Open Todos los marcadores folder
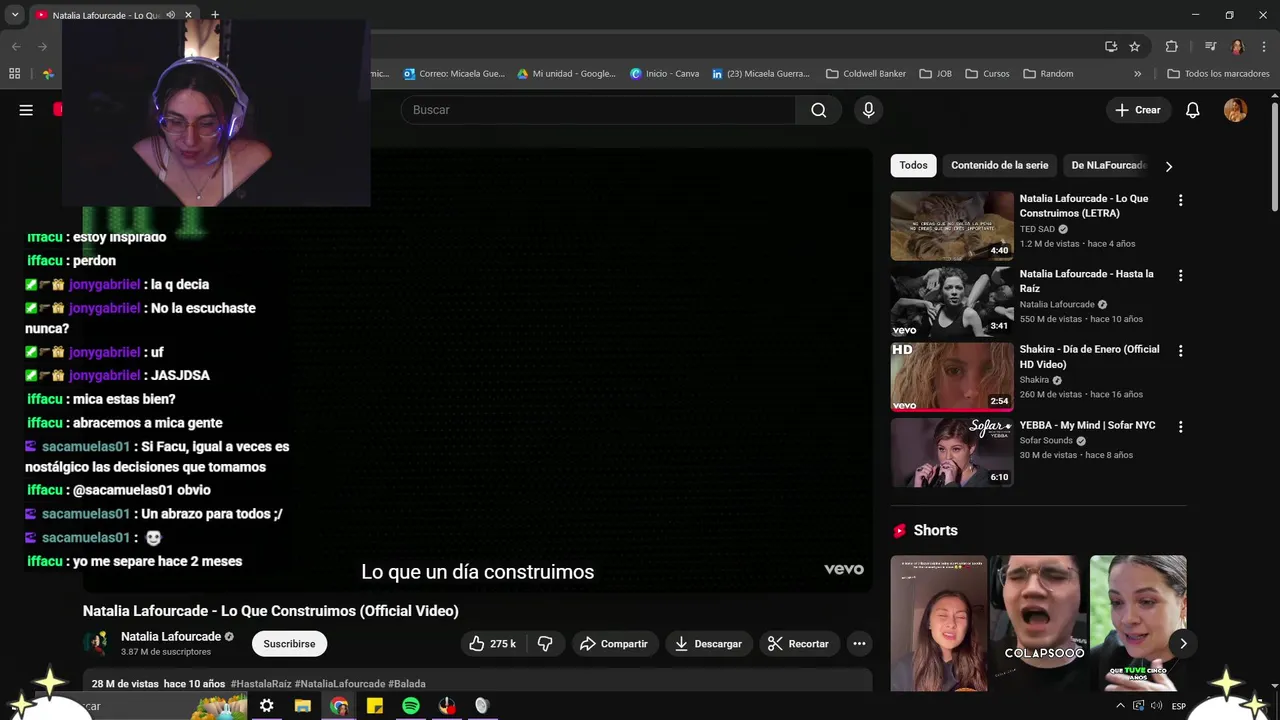Viewport: 1280px width, 720px height. (1218, 73)
